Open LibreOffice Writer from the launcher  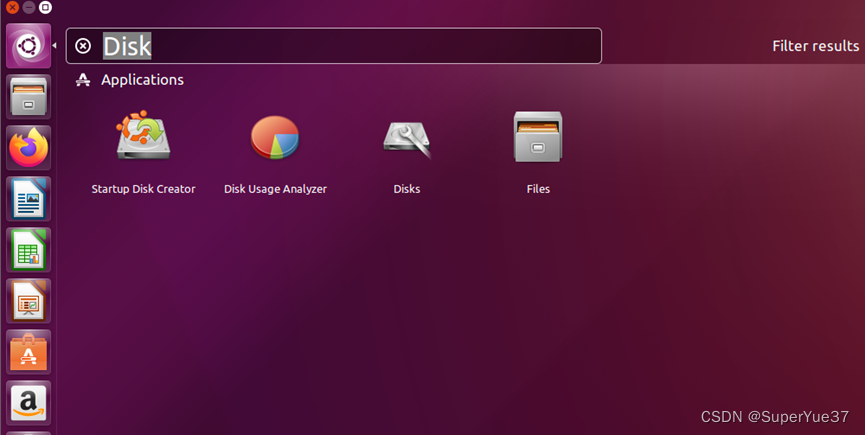[29, 198]
